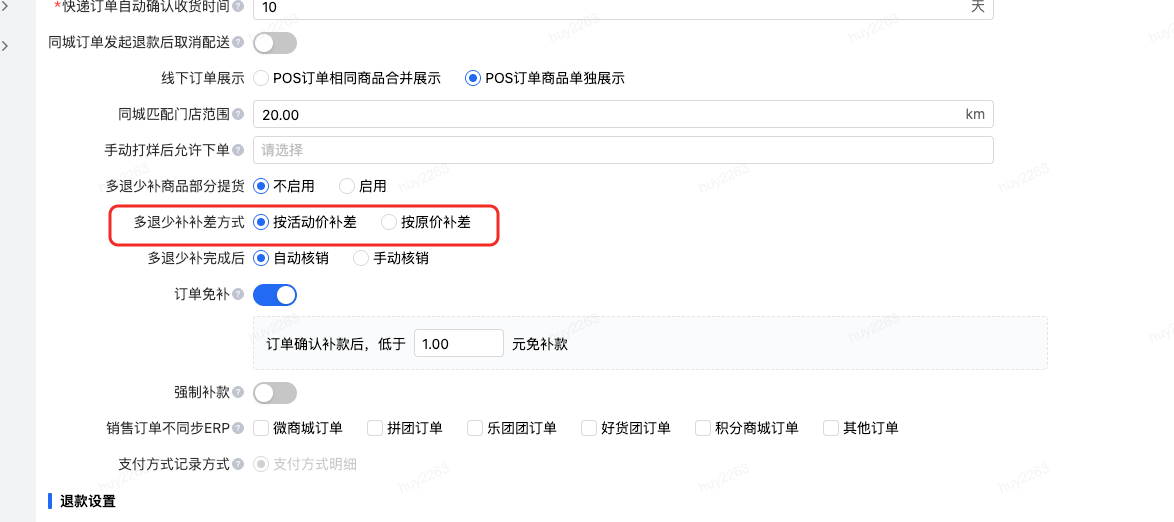Click help icon beside 同城匹配门店范围
The width and height of the screenshot is (1174, 522).
coord(238,115)
